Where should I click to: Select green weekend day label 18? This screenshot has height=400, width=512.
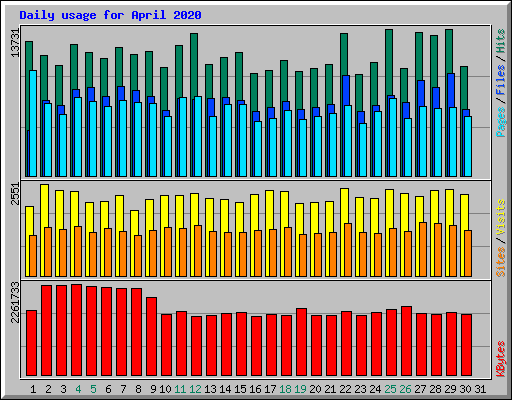285,389
